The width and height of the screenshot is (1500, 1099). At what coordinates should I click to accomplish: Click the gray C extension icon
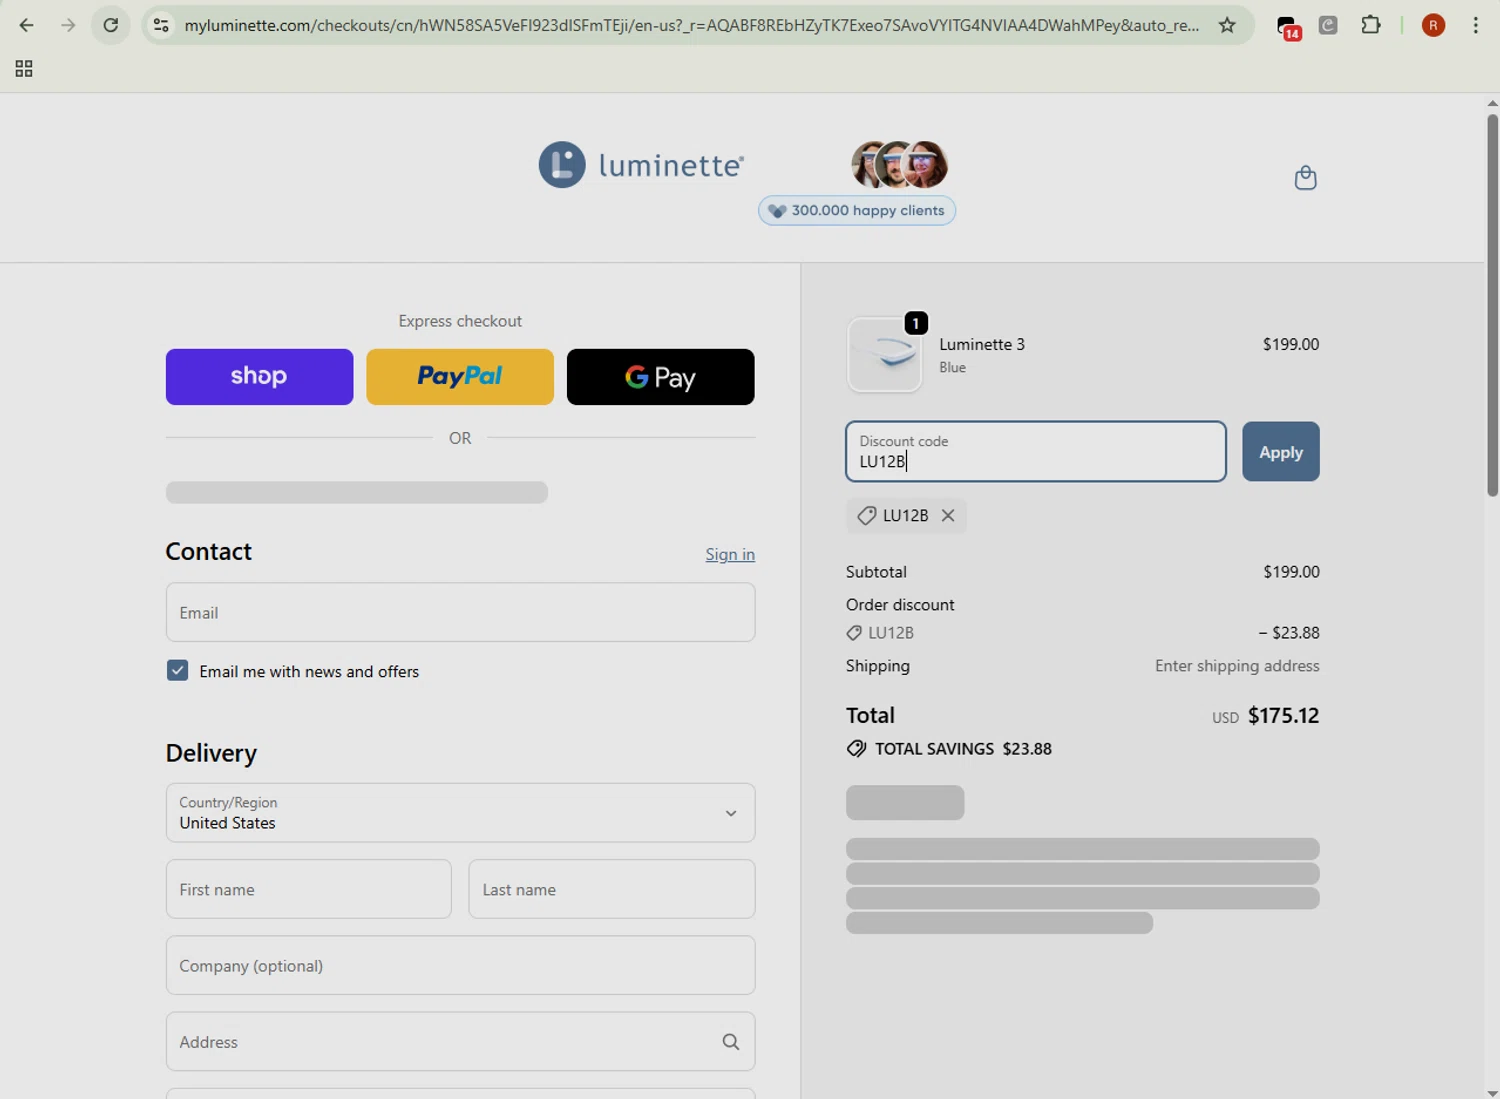pyautogui.click(x=1328, y=25)
